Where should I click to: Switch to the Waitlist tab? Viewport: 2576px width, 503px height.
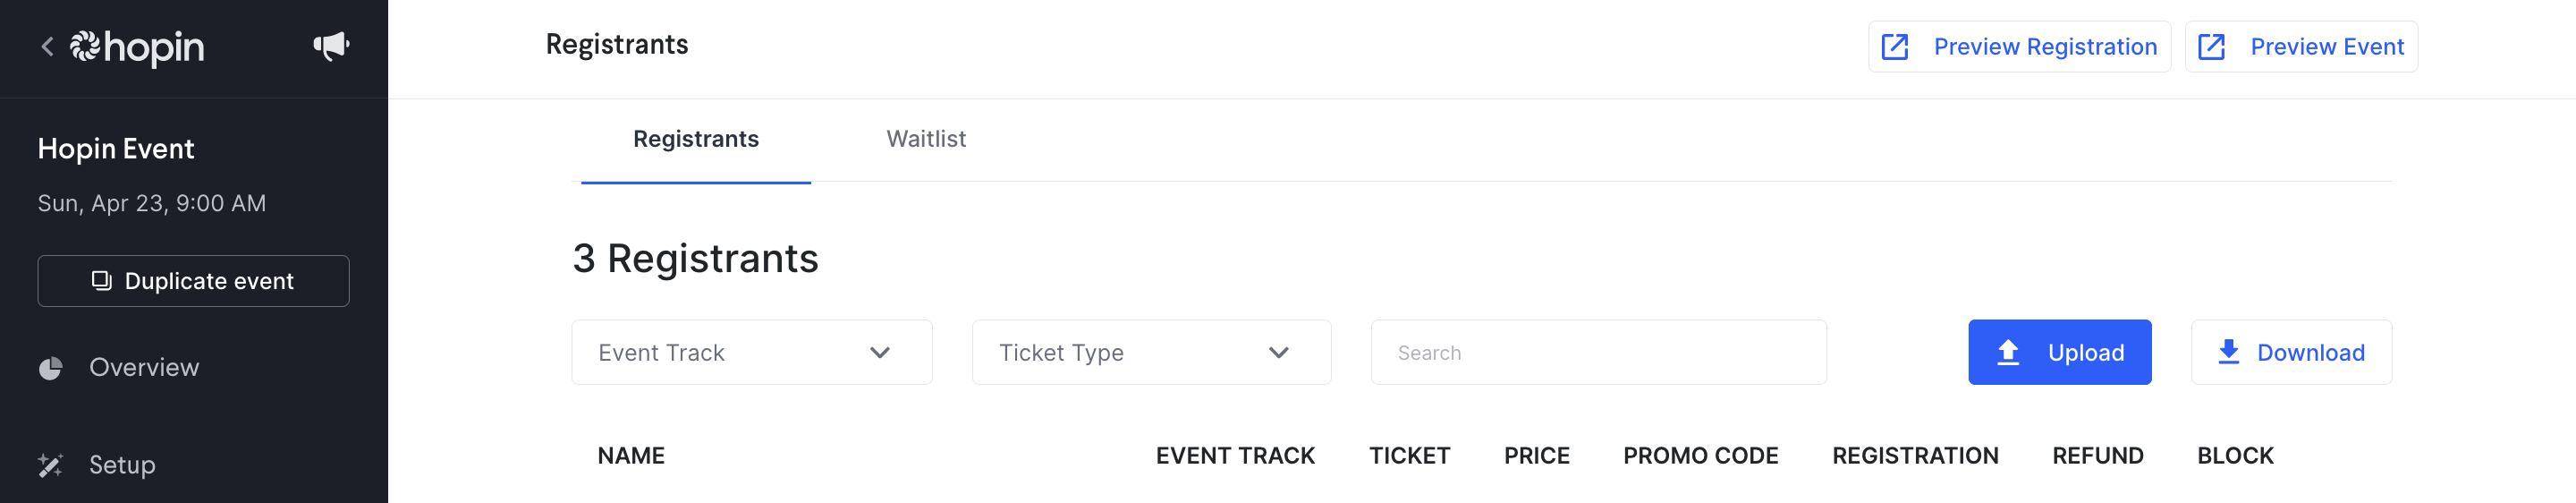(x=926, y=139)
